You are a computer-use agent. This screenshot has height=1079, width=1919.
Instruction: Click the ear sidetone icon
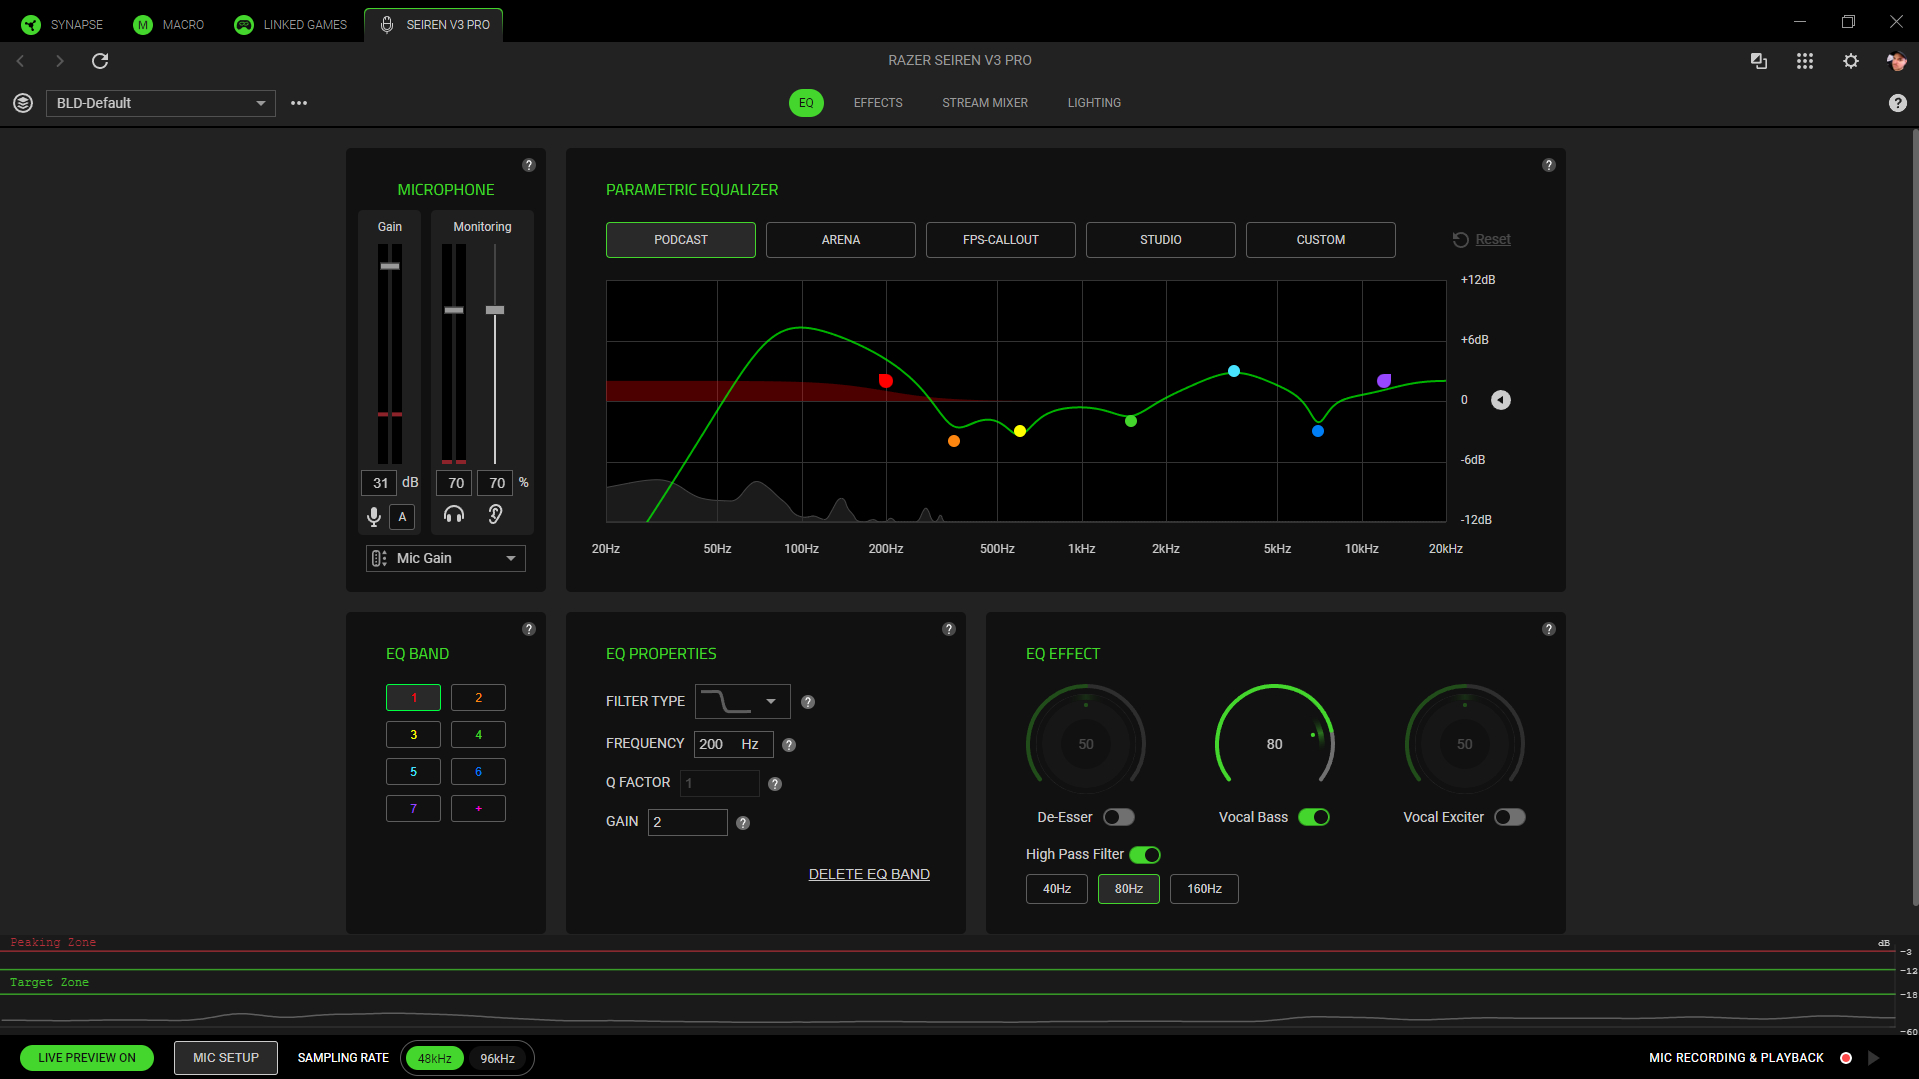click(495, 514)
